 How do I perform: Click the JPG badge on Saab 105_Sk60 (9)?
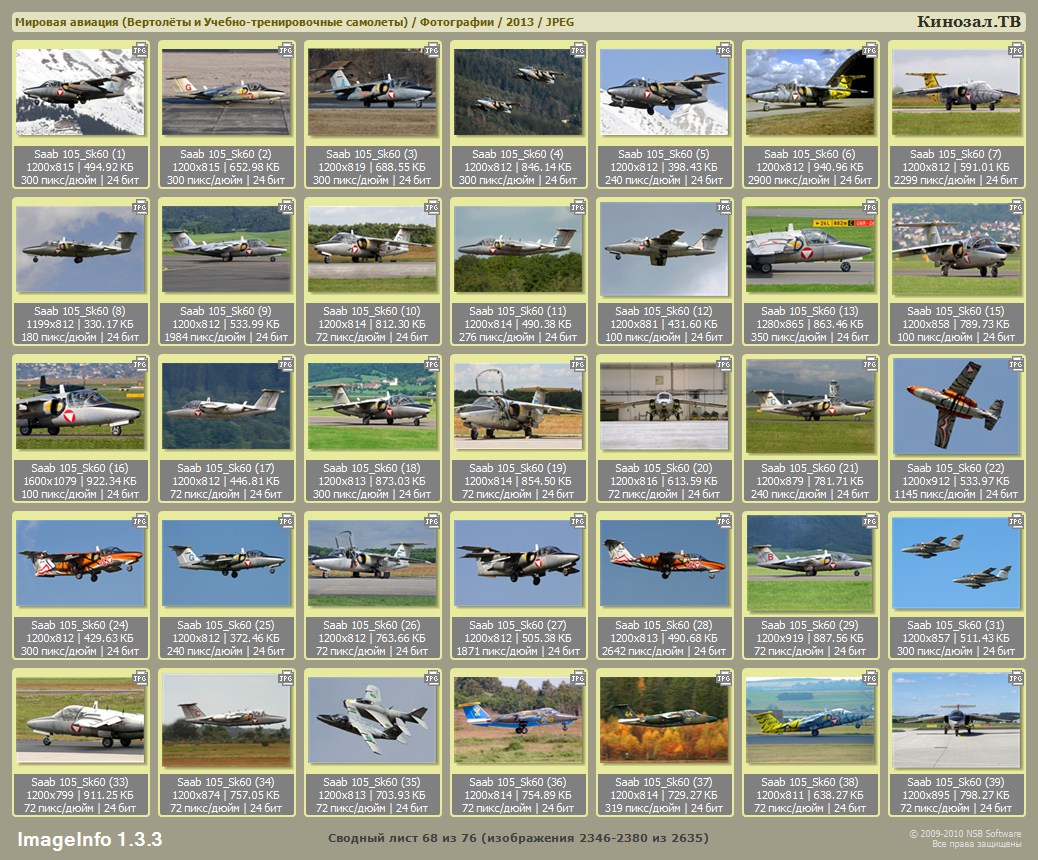pos(286,207)
